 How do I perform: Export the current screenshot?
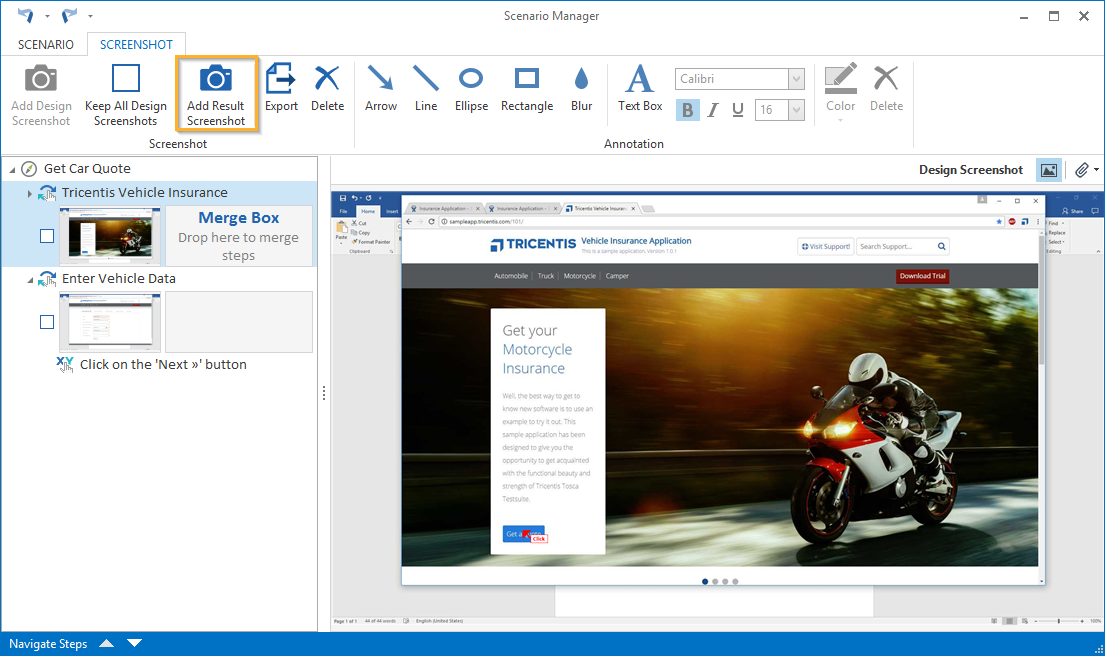pos(281,80)
